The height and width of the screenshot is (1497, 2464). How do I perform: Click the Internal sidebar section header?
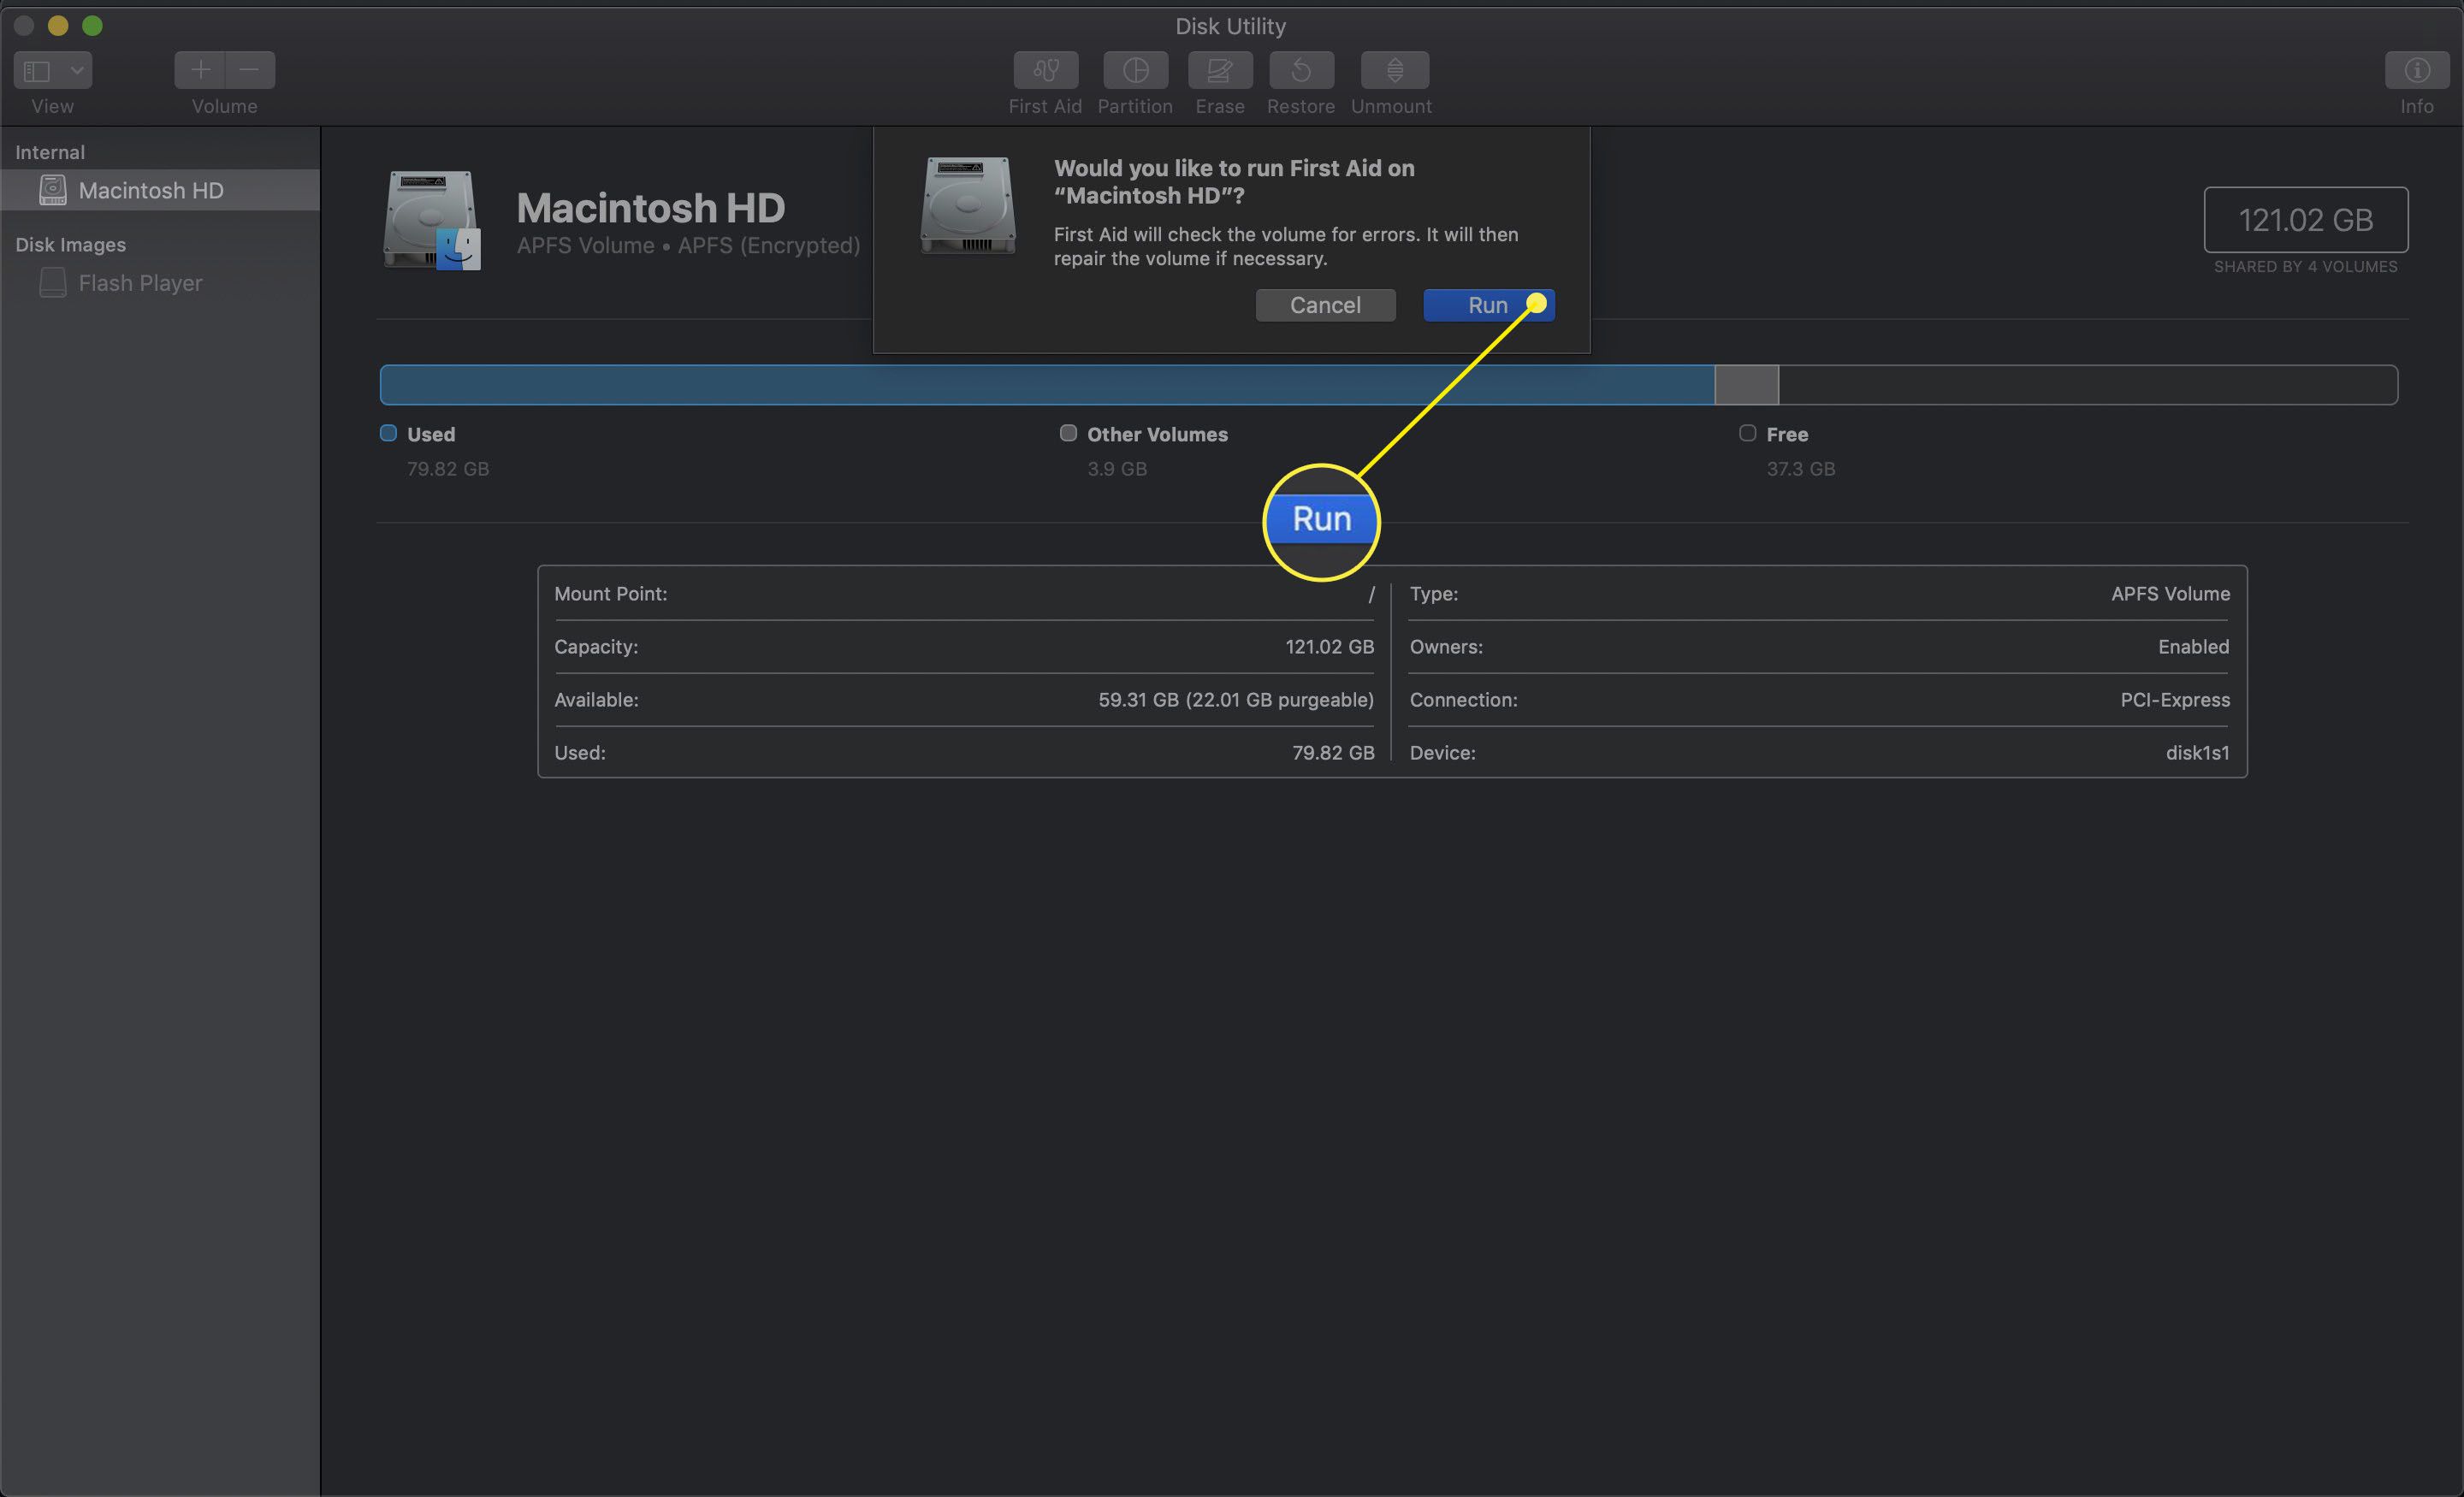pos(50,152)
